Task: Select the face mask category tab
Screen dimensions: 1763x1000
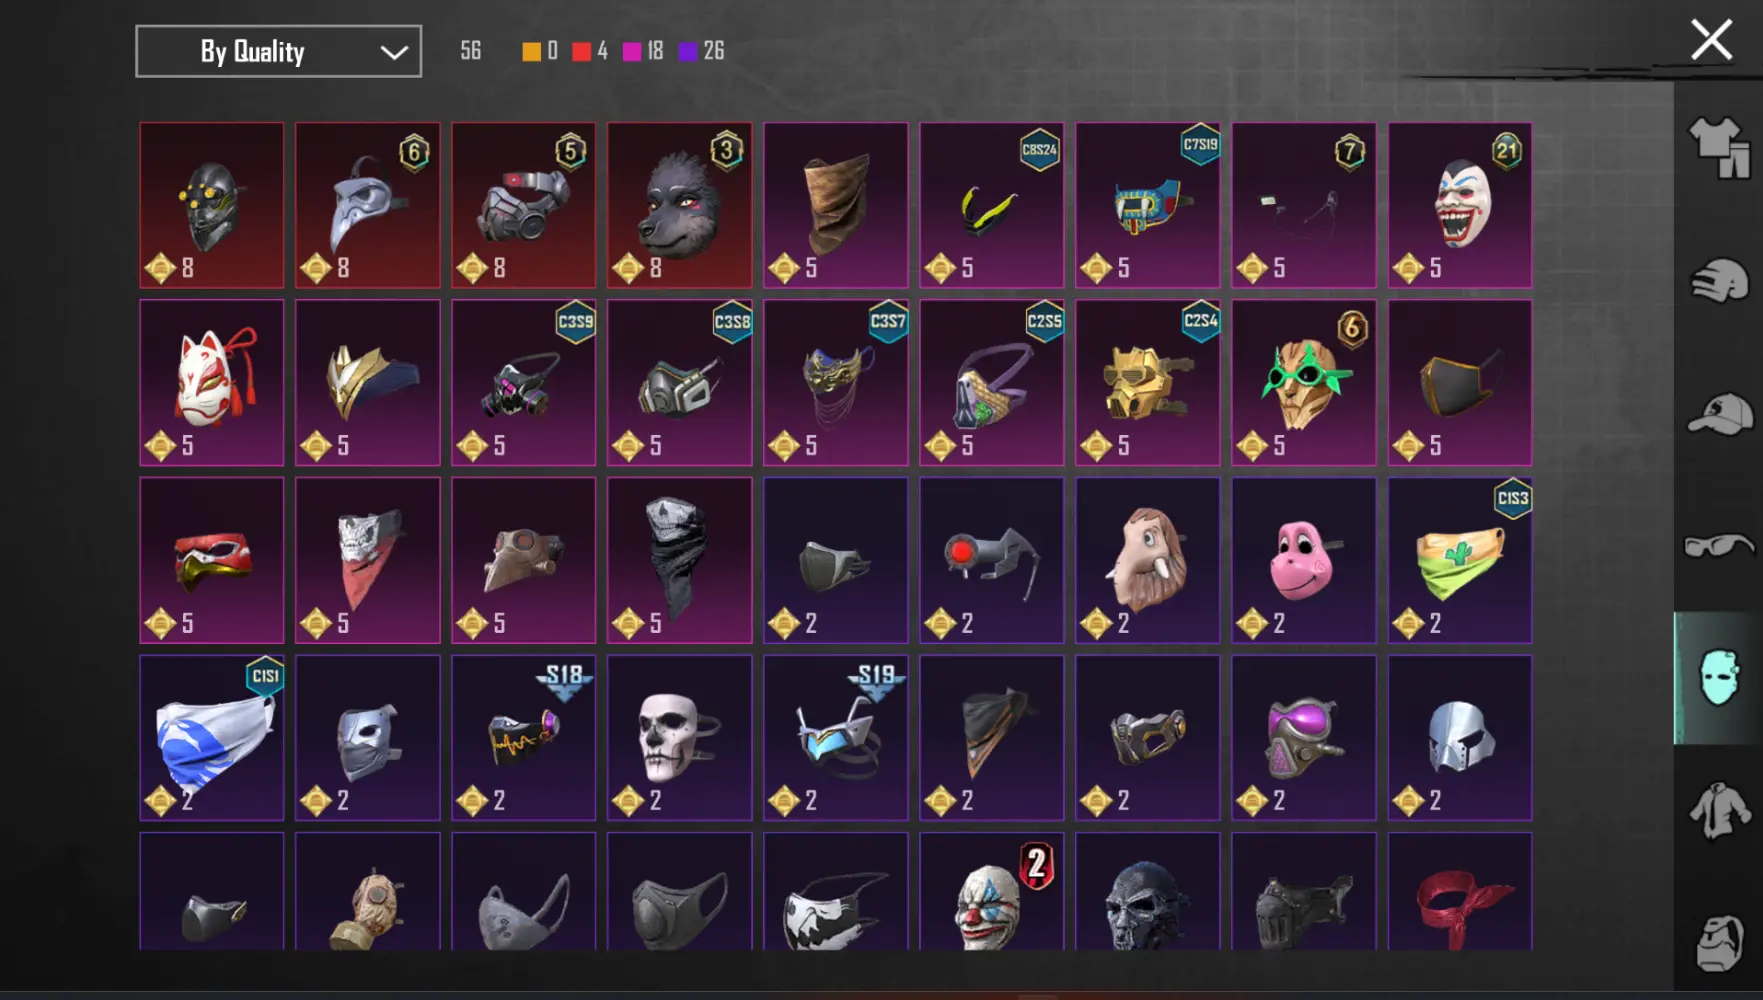Action: pyautogui.click(x=1719, y=678)
